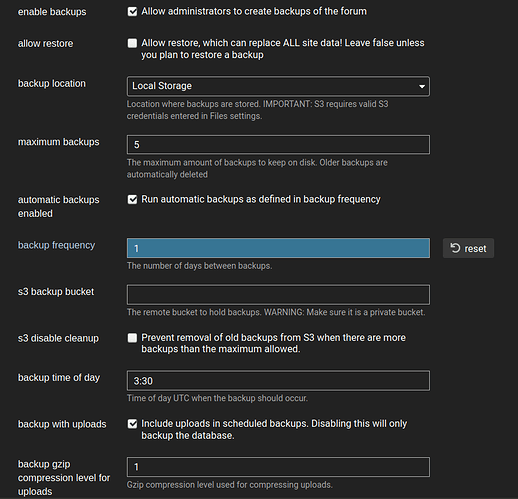Click the 'backup location' setting label
Viewport: 518px width, 499px height.
click(52, 83)
